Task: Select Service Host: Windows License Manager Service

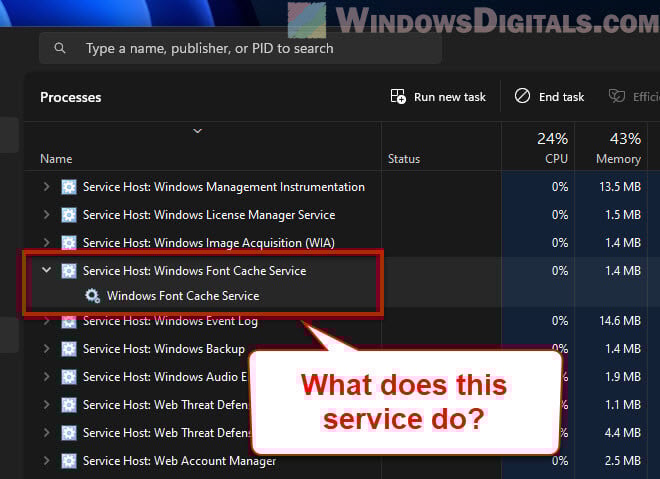Action: [x=209, y=215]
